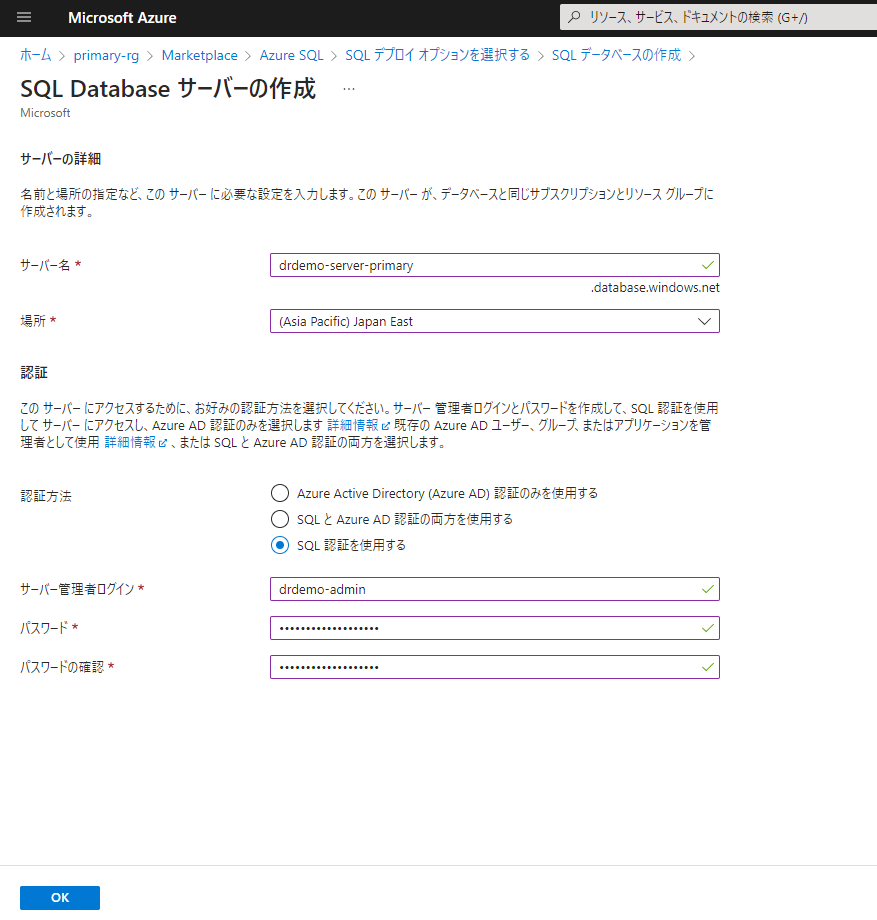Open the ellipsis menu beside the page title
The height and width of the screenshot is (920, 877).
[349, 89]
